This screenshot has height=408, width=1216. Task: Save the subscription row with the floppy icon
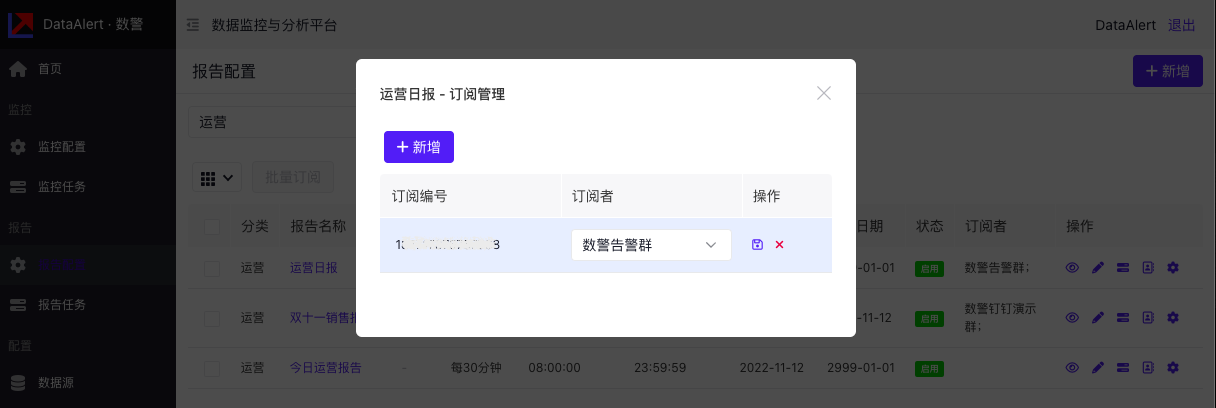(757, 244)
